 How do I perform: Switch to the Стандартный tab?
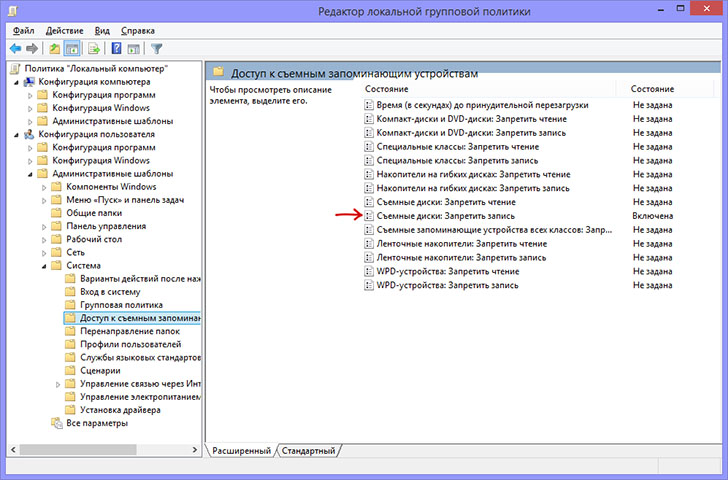pyautogui.click(x=308, y=452)
